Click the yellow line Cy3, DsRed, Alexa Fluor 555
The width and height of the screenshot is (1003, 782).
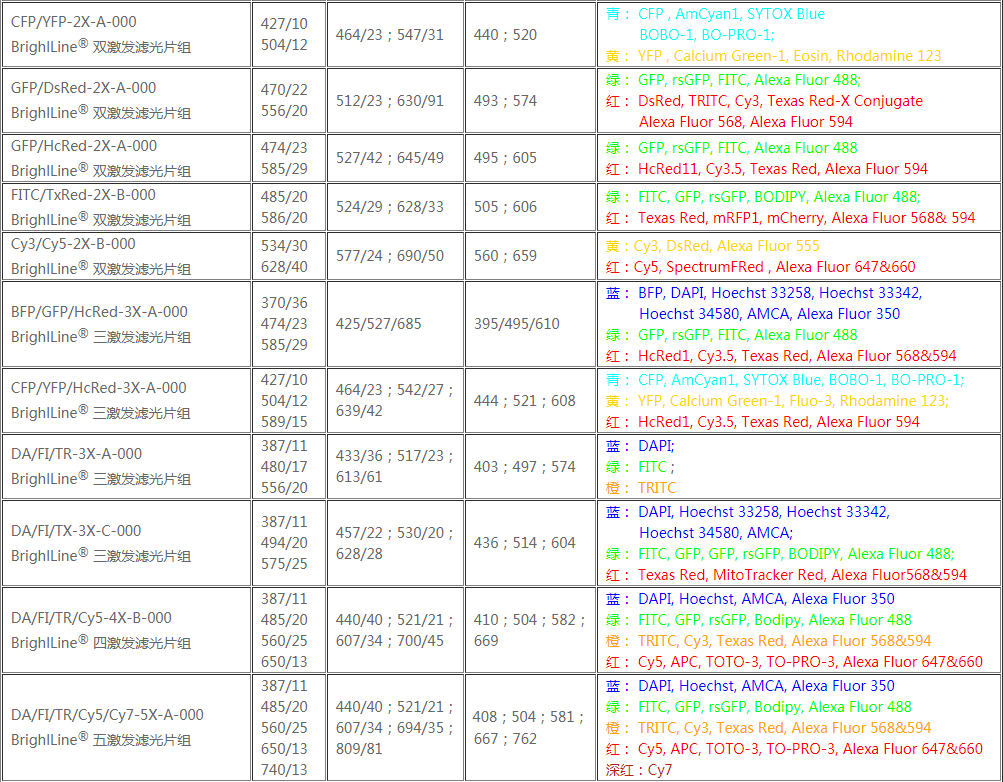(x=713, y=246)
